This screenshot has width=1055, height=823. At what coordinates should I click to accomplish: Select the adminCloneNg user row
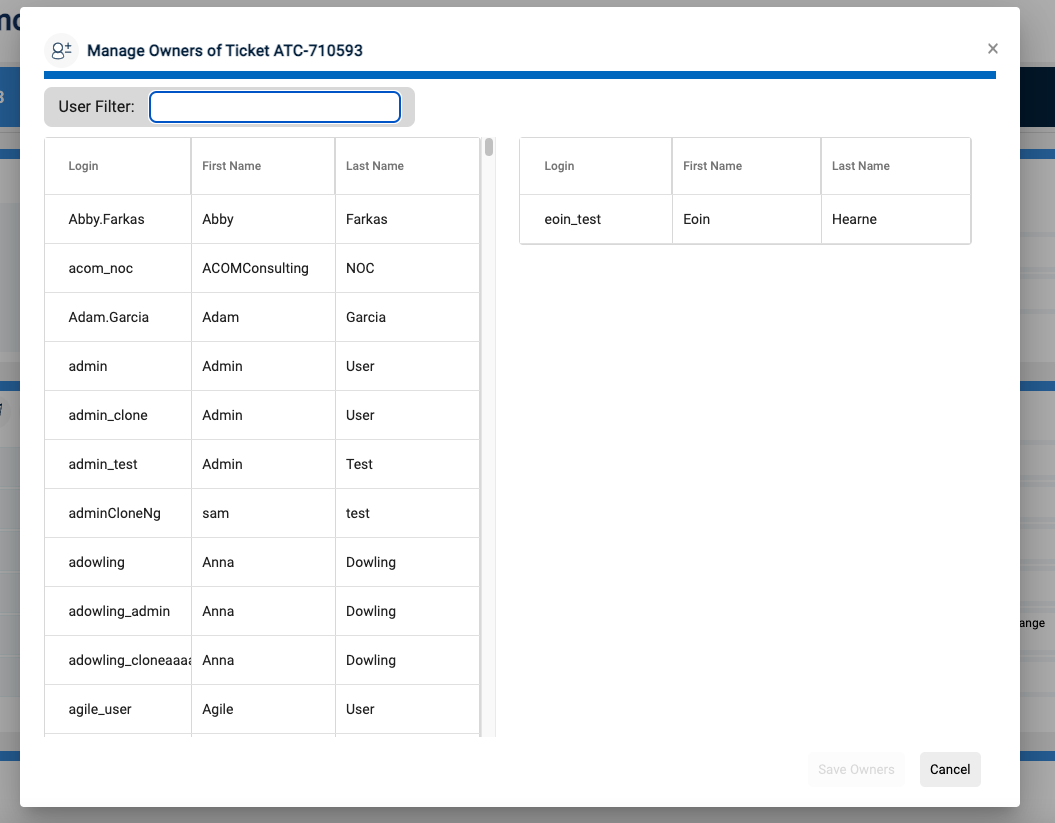click(x=114, y=513)
